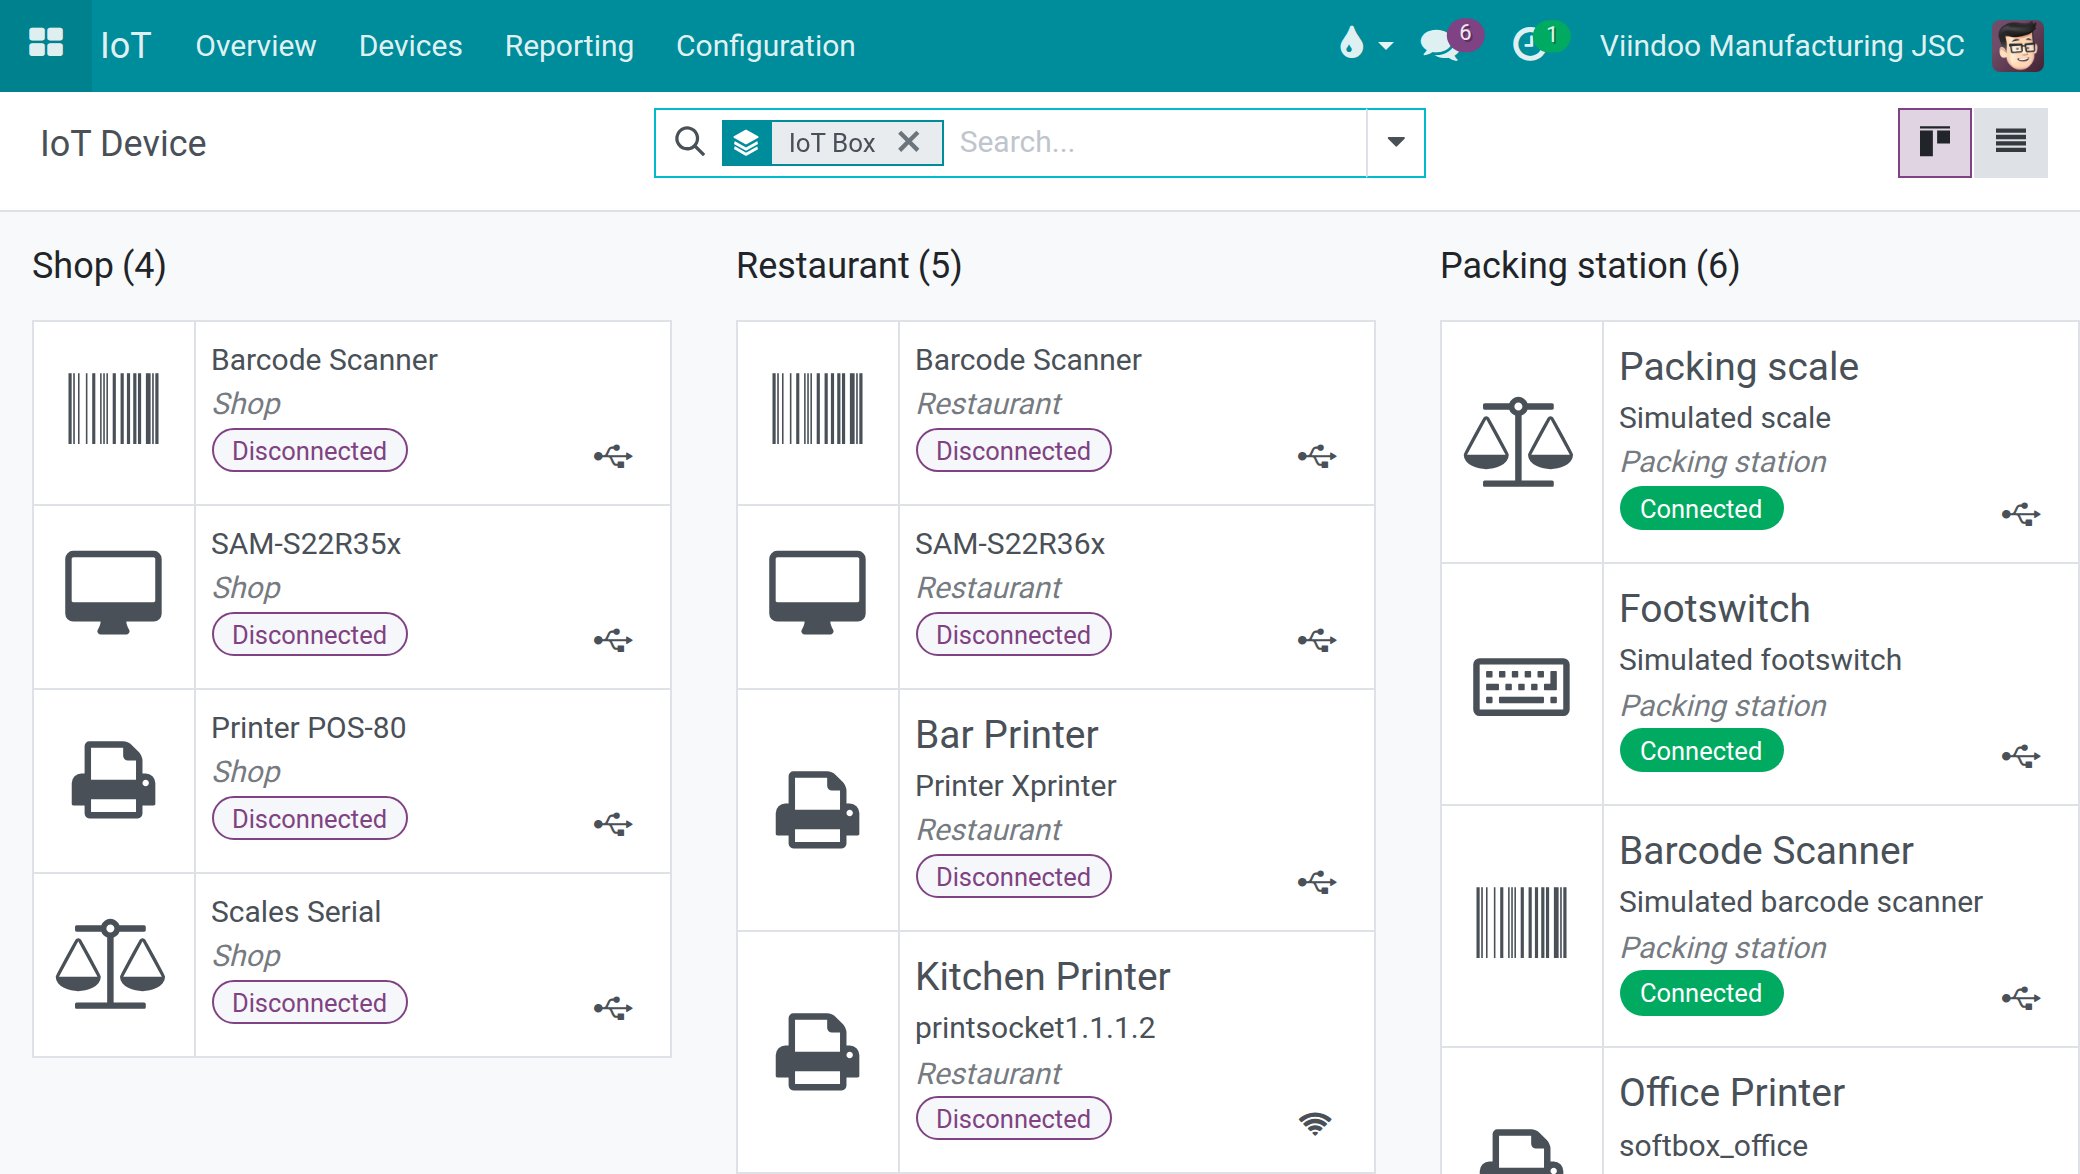Open the user avatar menu
2080x1174 pixels.
2017,45
